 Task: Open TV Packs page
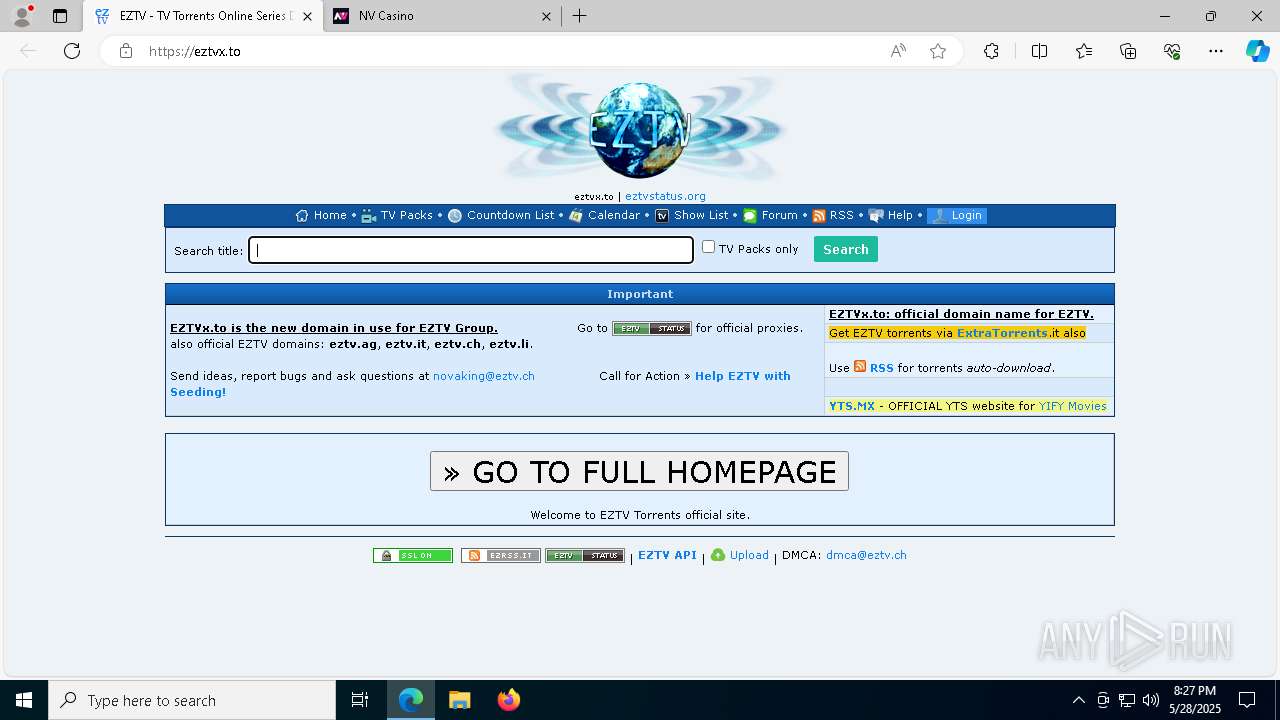pyautogui.click(x=397, y=215)
